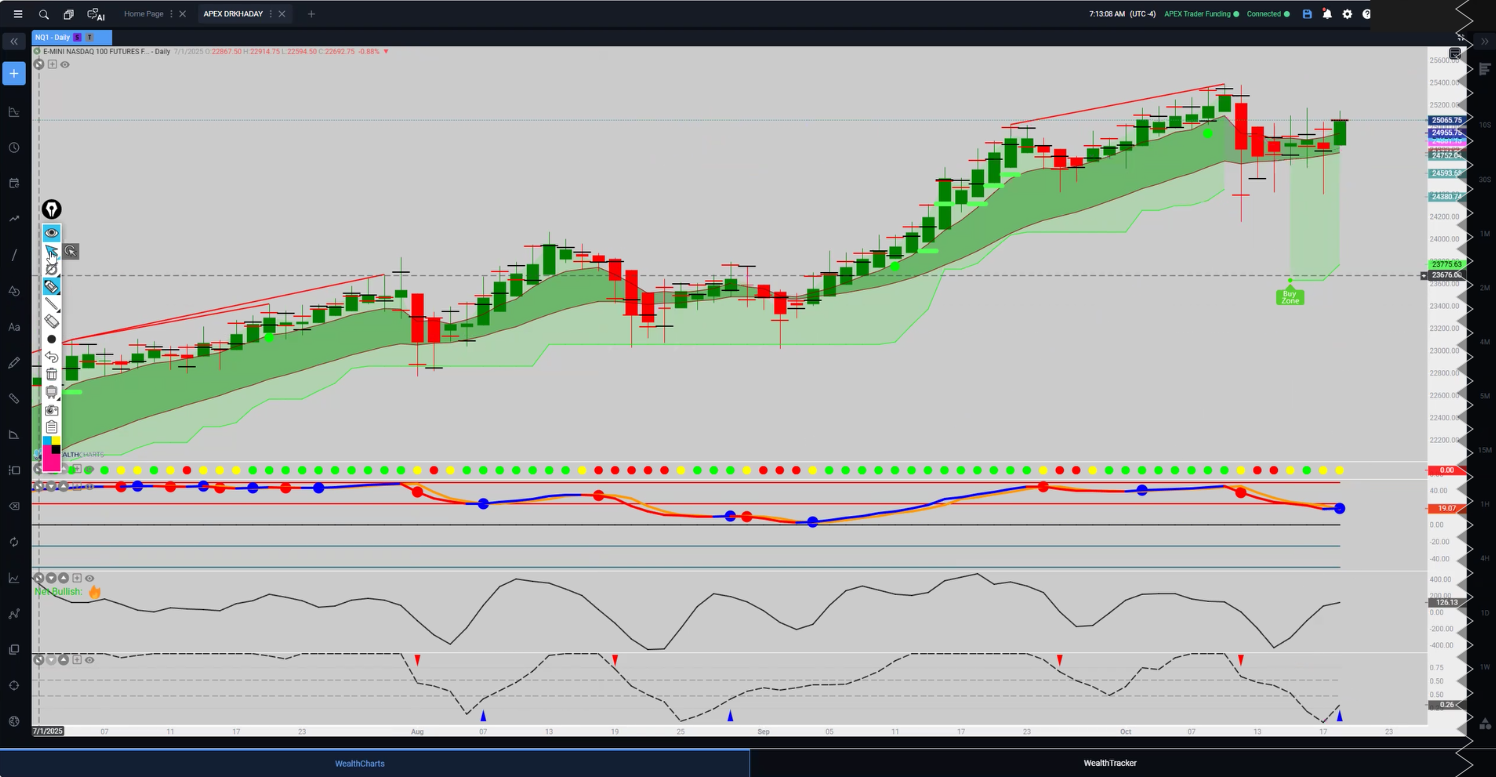The width and height of the screenshot is (1496, 777).
Task: Click the search magnifier in top bar
Action: click(44, 14)
